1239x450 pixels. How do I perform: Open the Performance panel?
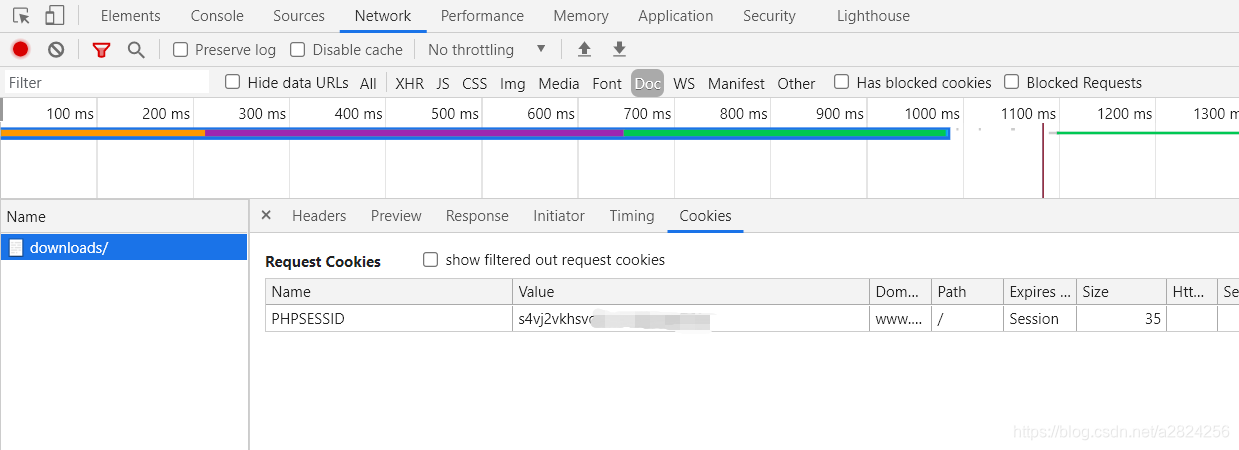coord(482,16)
